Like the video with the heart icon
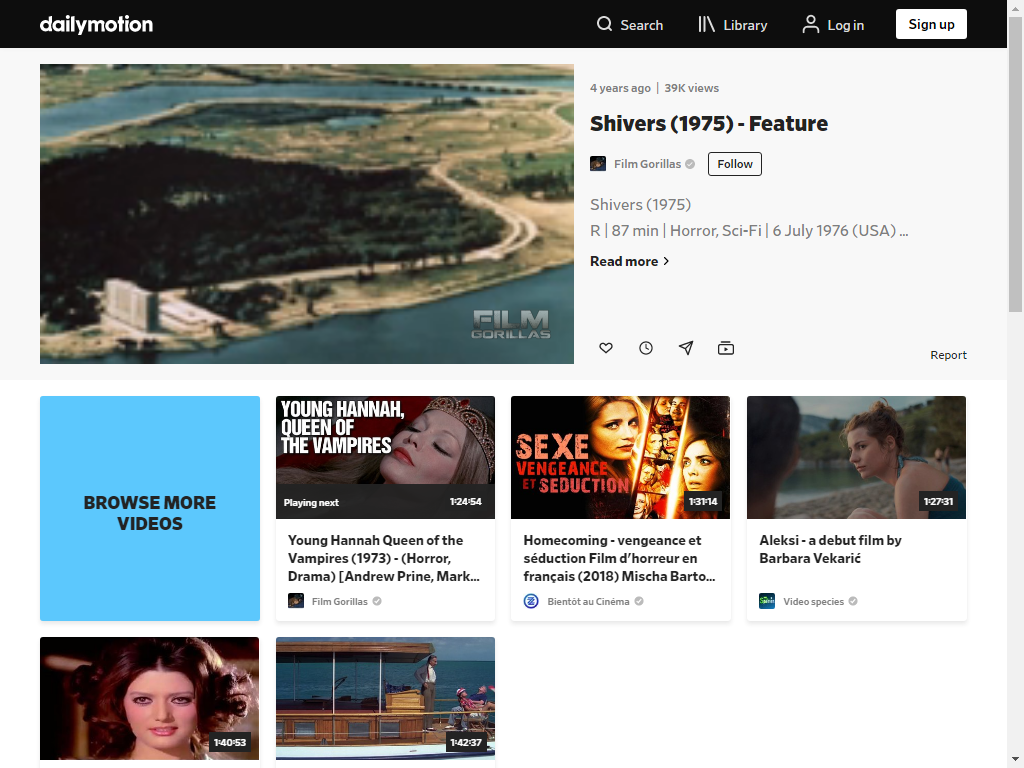The height and width of the screenshot is (768, 1024). click(606, 348)
